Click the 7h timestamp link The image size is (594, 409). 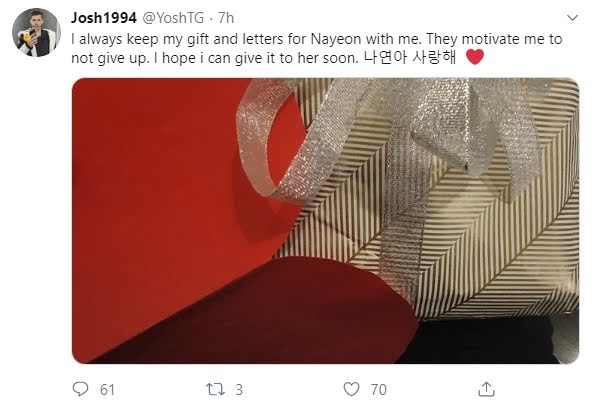pyautogui.click(x=226, y=18)
